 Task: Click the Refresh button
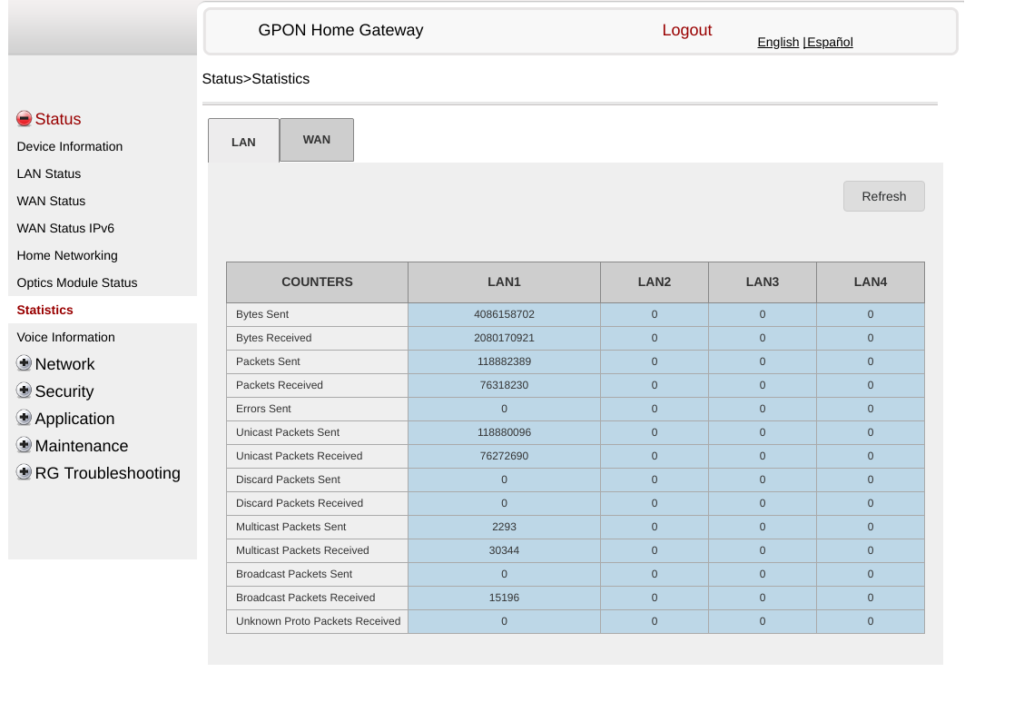pos(883,196)
